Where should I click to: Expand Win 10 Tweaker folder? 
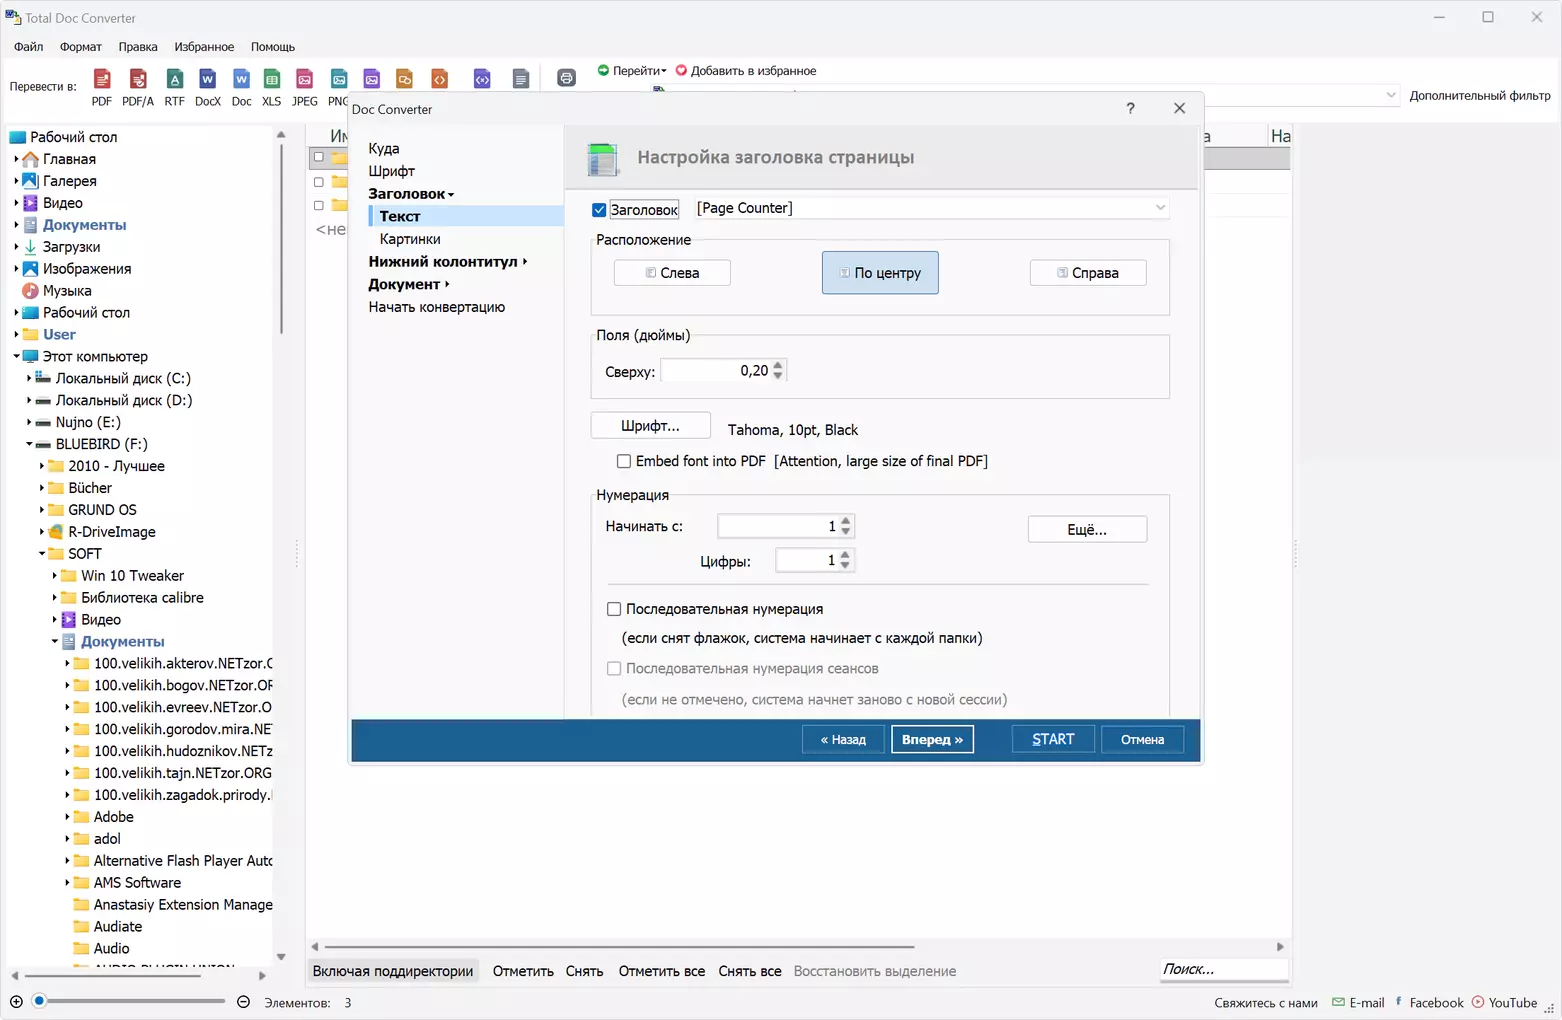tap(55, 576)
